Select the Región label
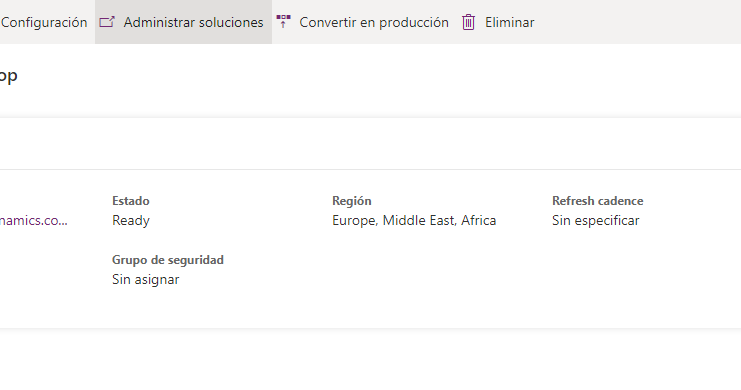The width and height of the screenshot is (741, 390). [352, 201]
